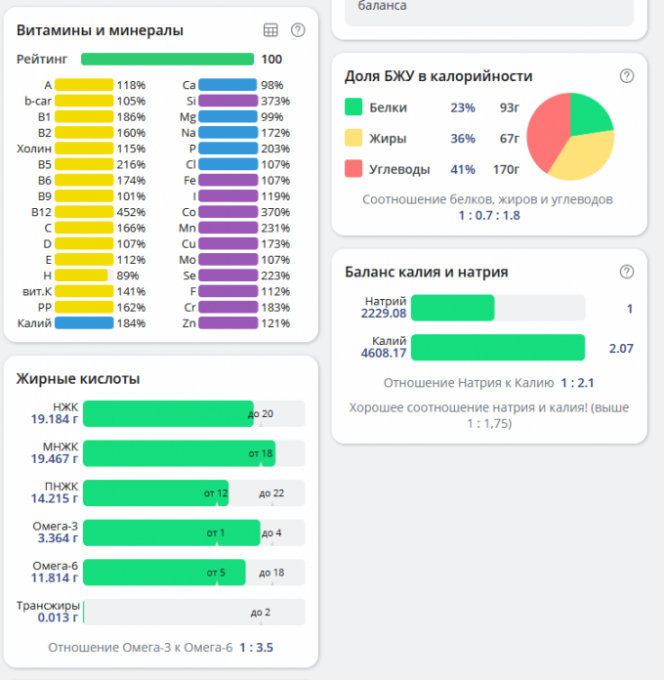The image size is (664, 680).
Task: Click the НЖК saturated fat bar
Action: pos(167,413)
